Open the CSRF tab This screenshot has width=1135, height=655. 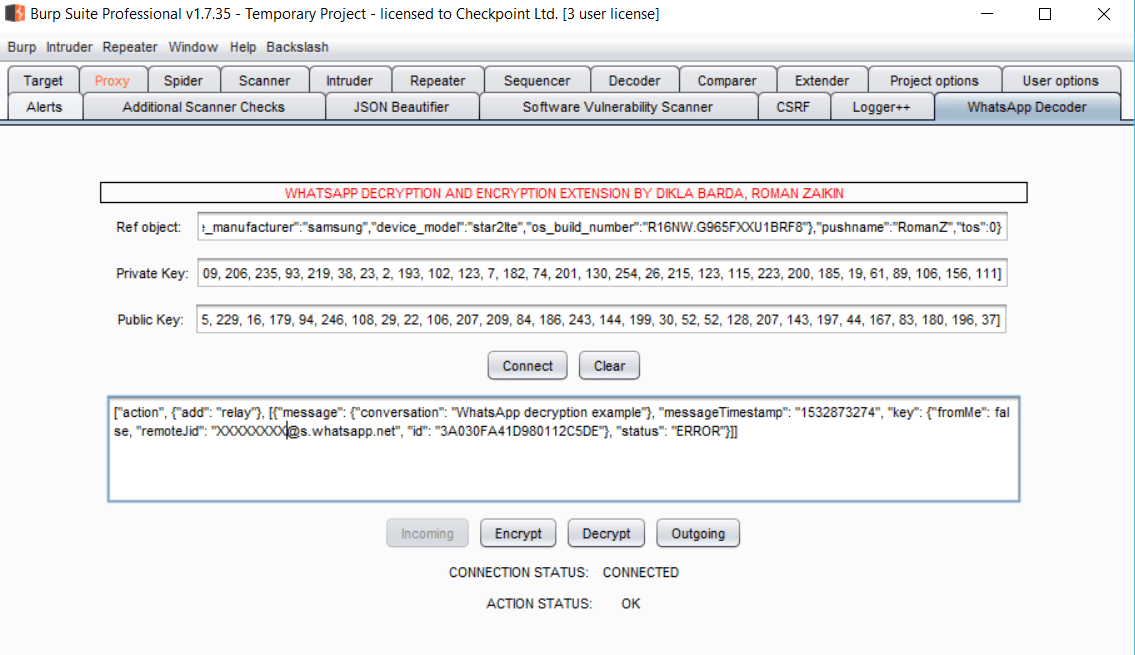[793, 107]
